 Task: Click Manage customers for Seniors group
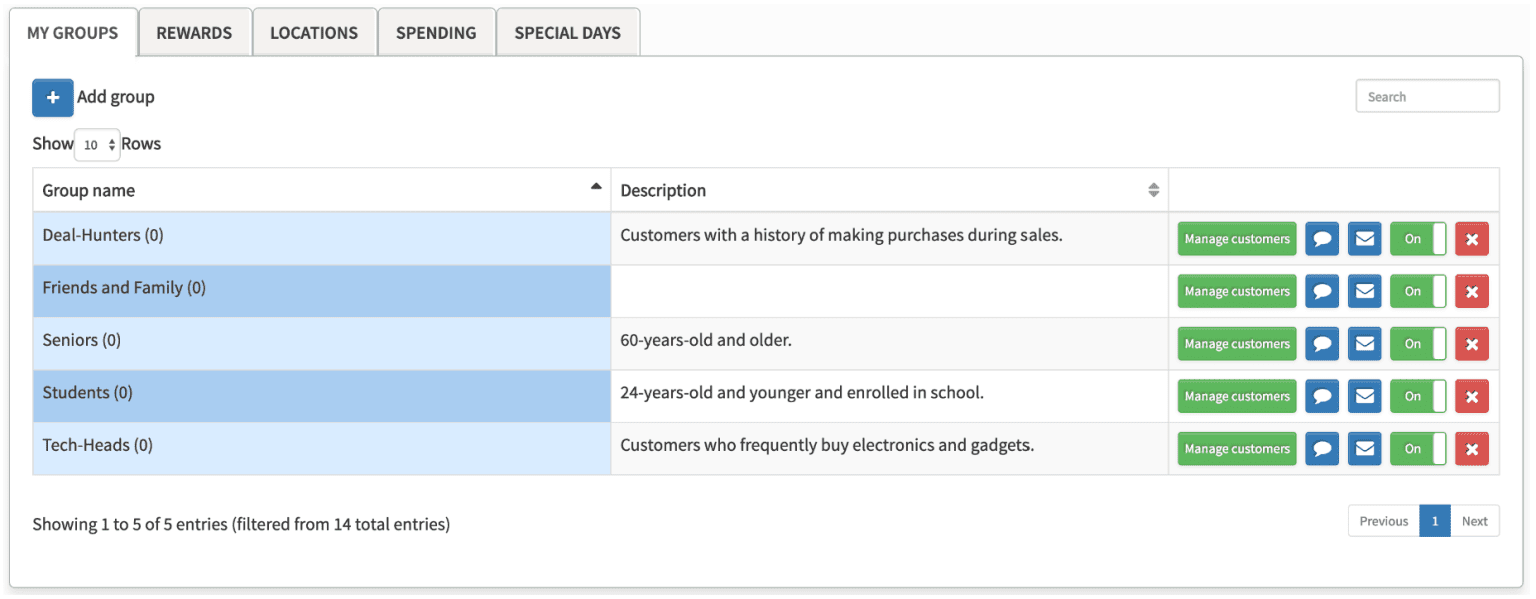pyautogui.click(x=1236, y=344)
